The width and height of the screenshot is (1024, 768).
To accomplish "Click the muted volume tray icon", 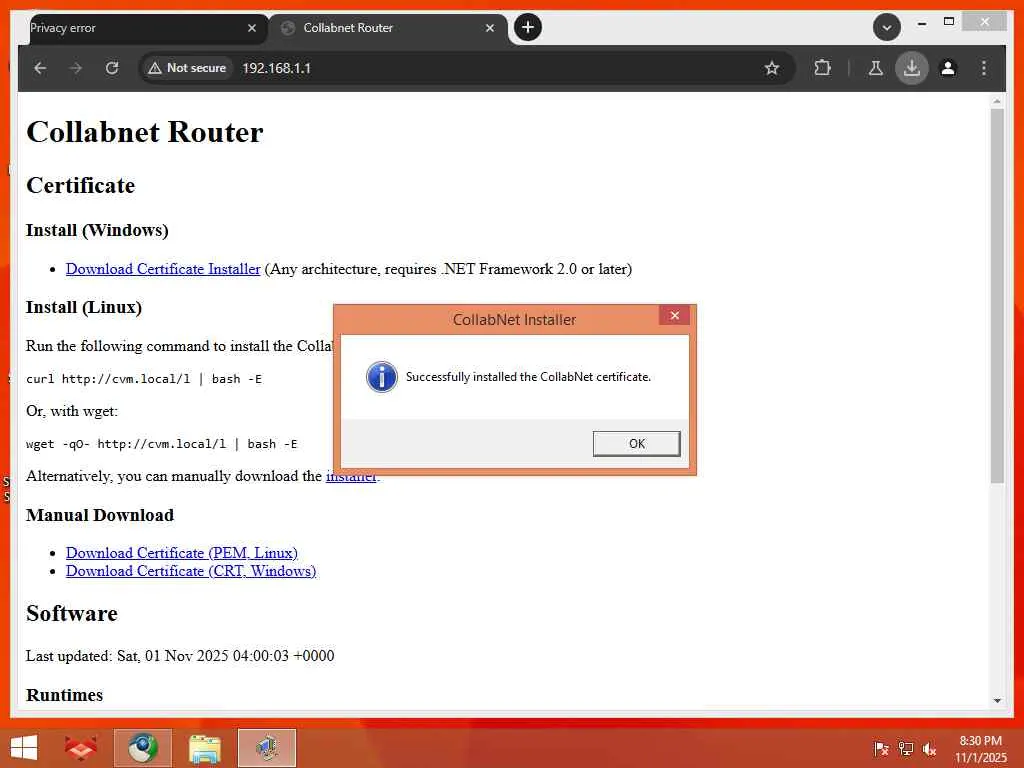I will [x=929, y=748].
